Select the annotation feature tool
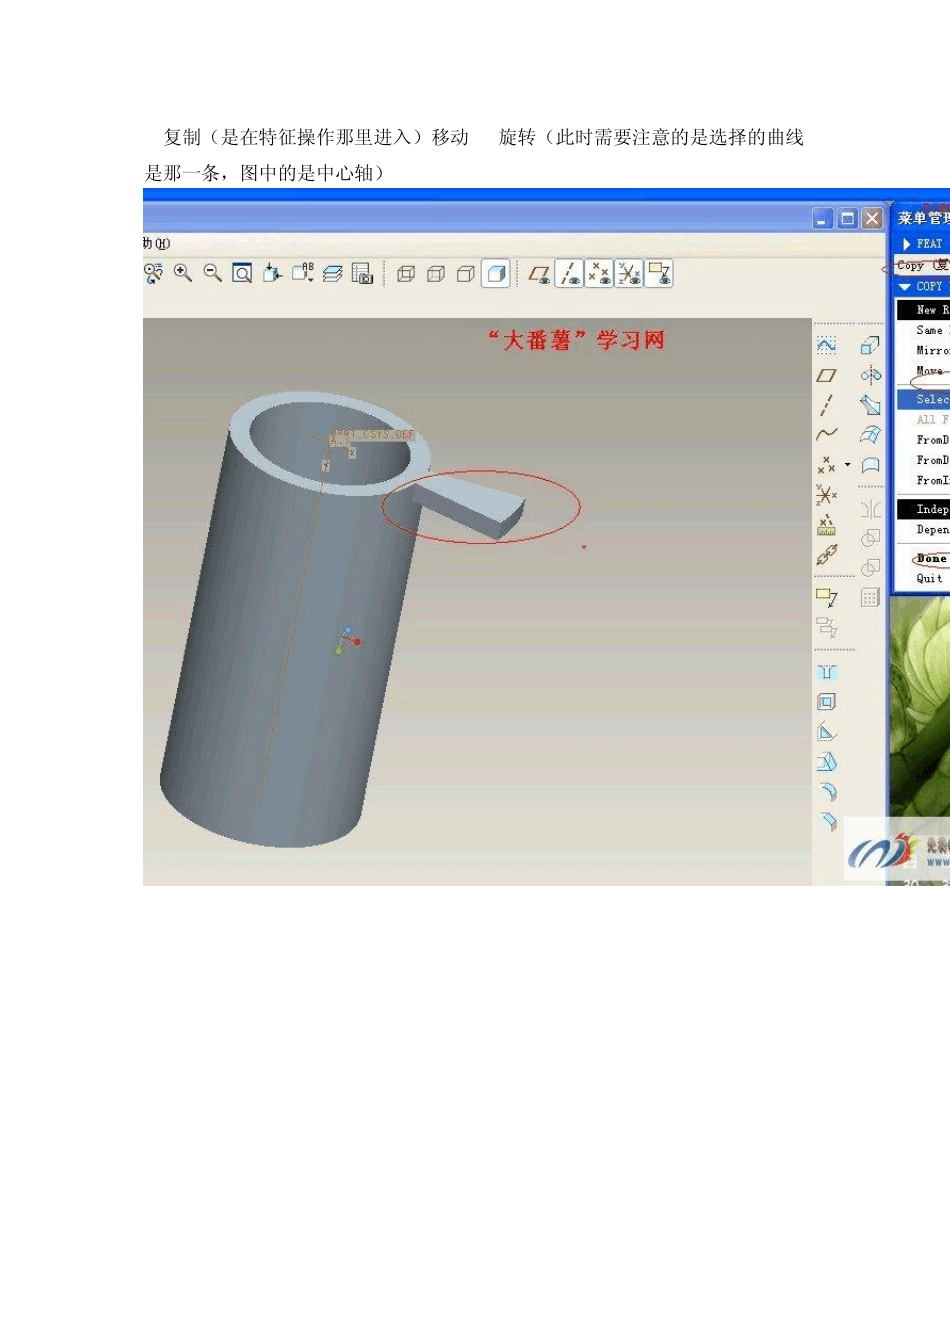 pyautogui.click(x=826, y=598)
